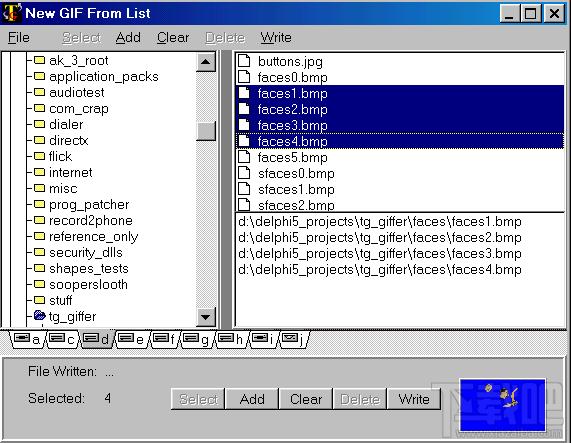Click the ak_3_root folder icon
The height and width of the screenshot is (443, 571).
coord(39,60)
